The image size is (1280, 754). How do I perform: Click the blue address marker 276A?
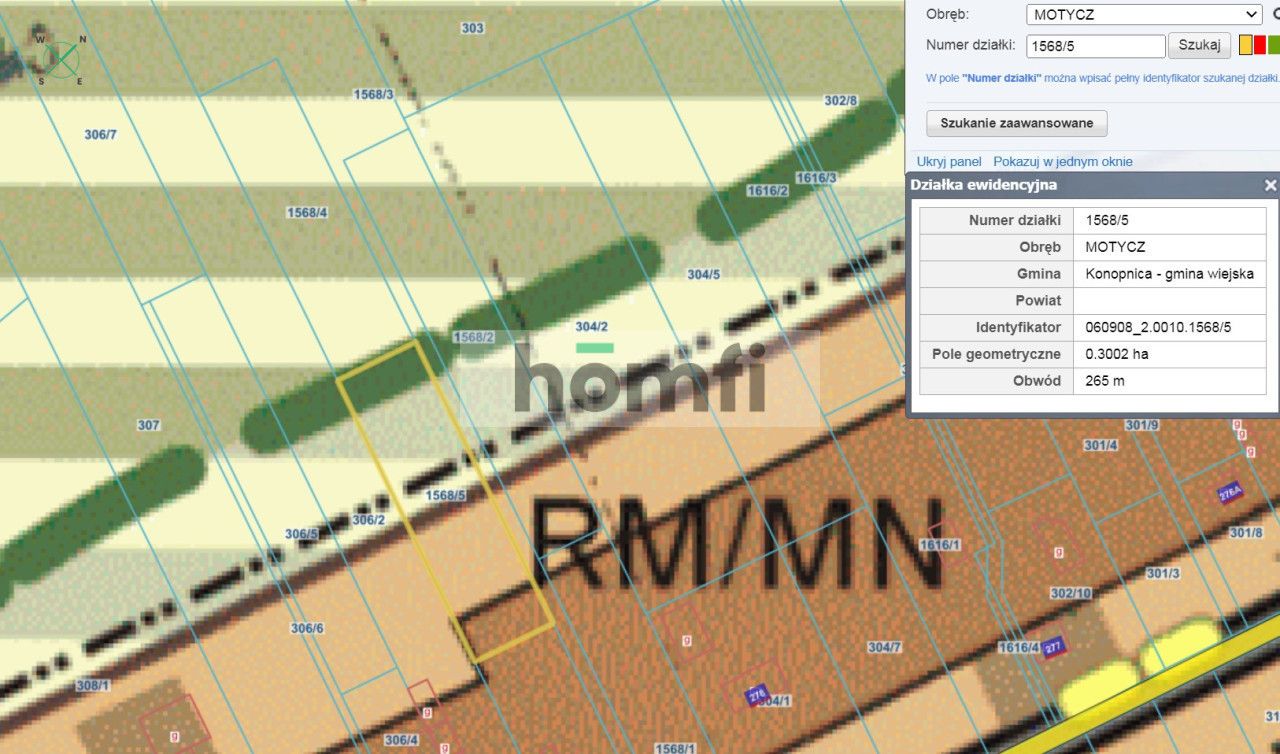point(1230,494)
